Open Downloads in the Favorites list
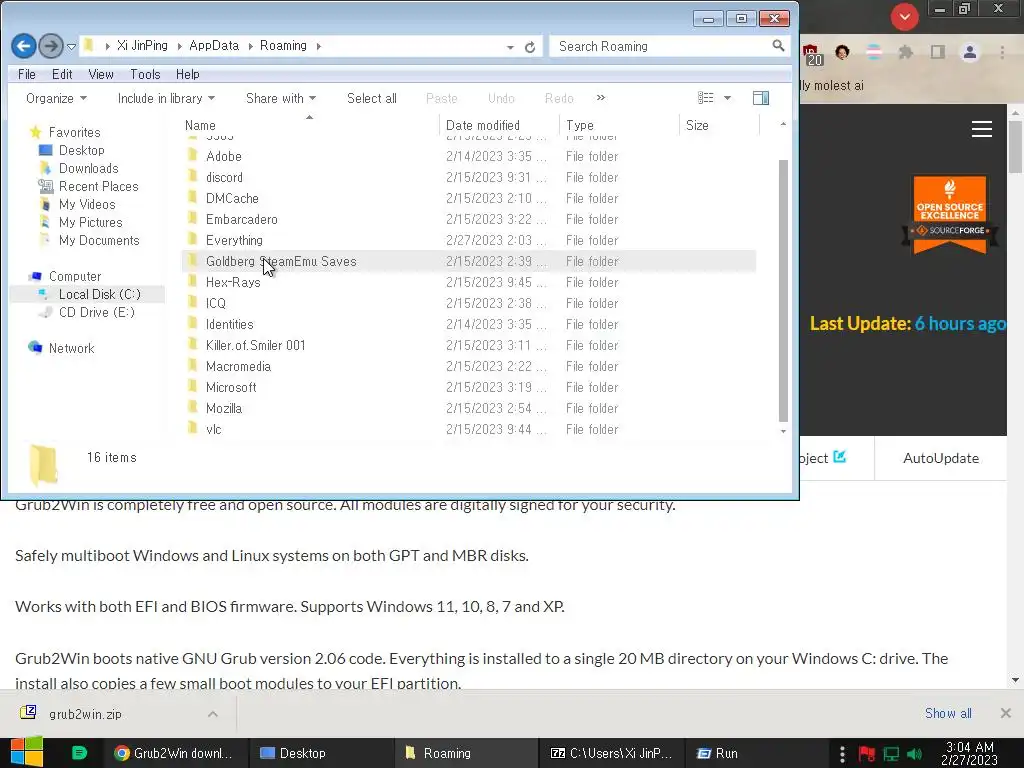The height and width of the screenshot is (768, 1024). click(x=89, y=168)
